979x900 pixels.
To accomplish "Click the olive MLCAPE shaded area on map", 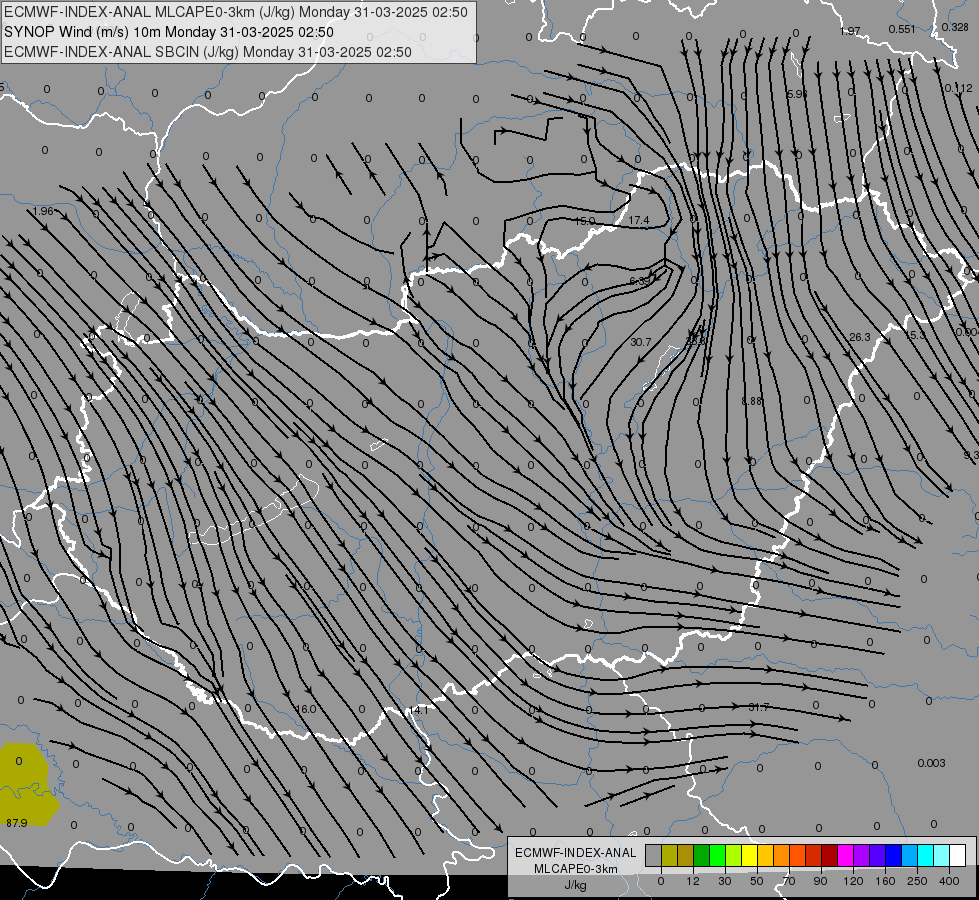I will [26, 784].
